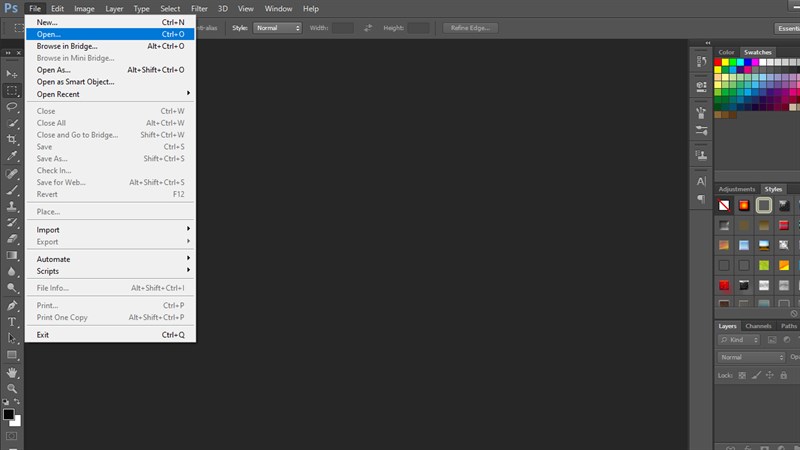Toggle adjustment layer filter

tap(787, 340)
